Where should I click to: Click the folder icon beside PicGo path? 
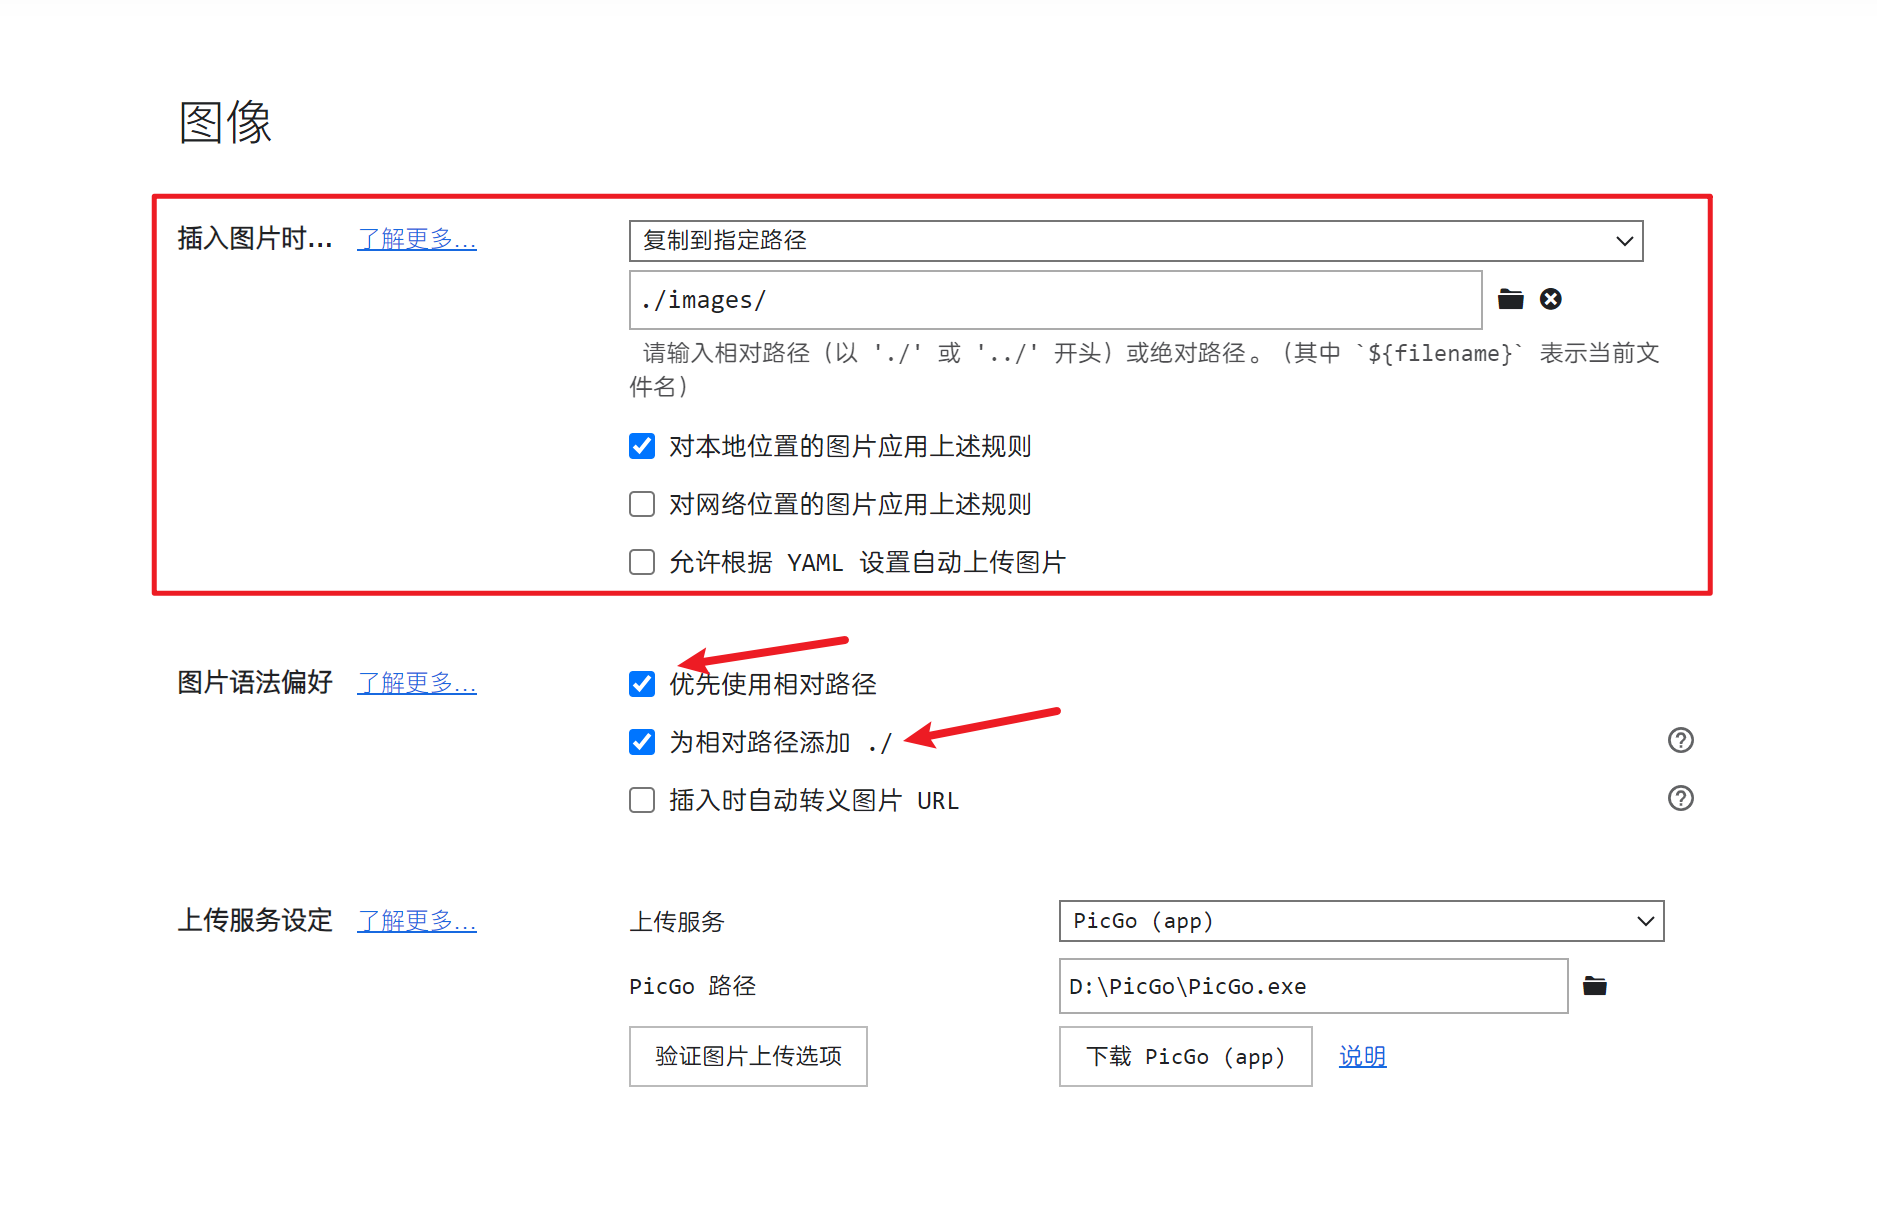click(1594, 986)
